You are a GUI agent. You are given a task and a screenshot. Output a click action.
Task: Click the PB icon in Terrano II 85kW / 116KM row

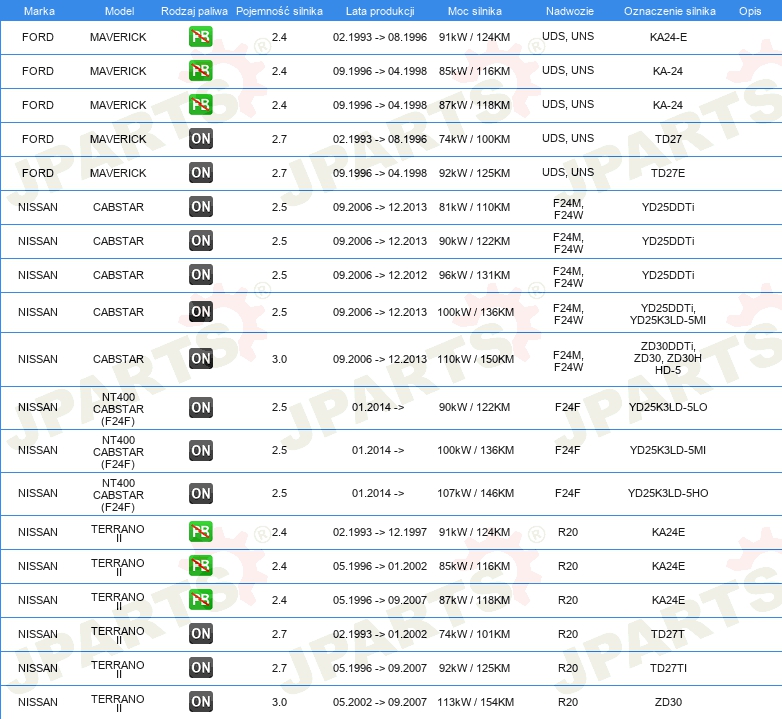click(200, 565)
